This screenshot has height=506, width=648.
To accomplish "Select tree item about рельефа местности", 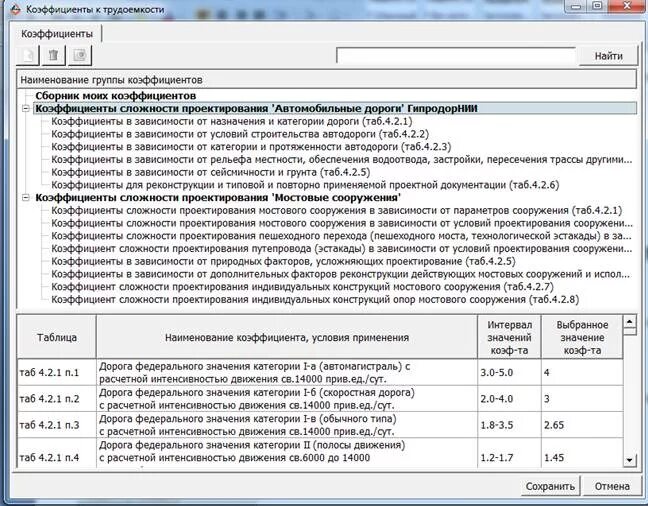I will (x=341, y=160).
